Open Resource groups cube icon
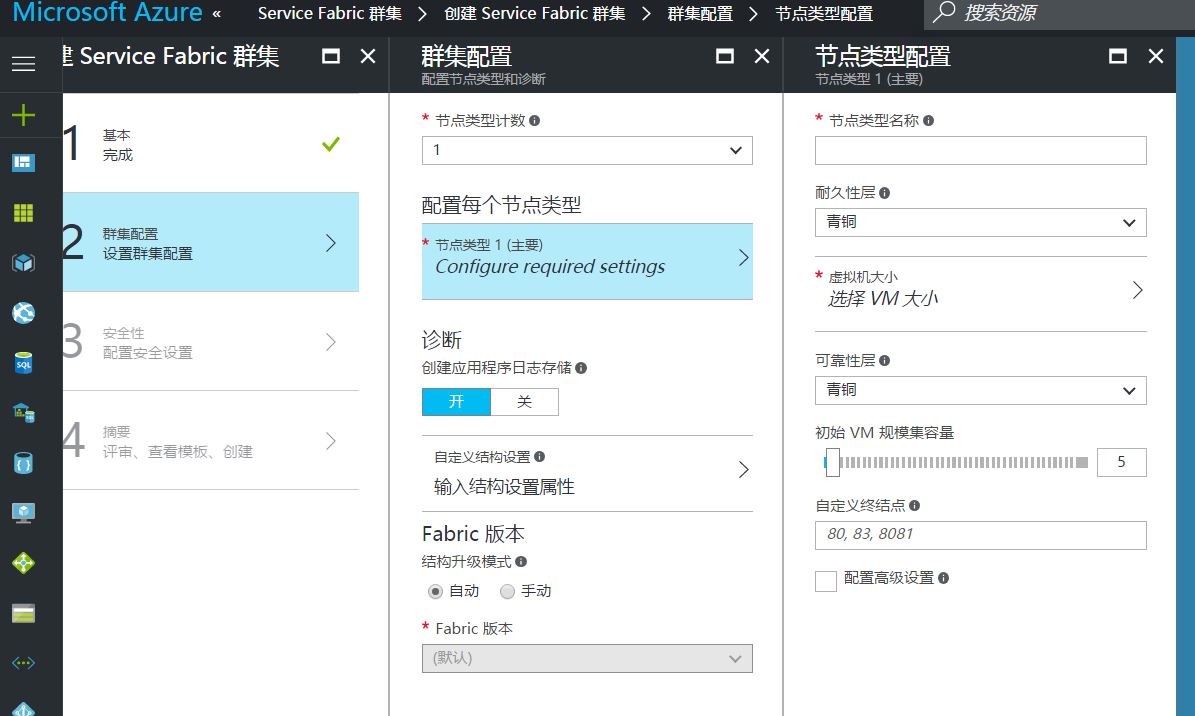This screenshot has height=716, width=1195. tap(24, 263)
